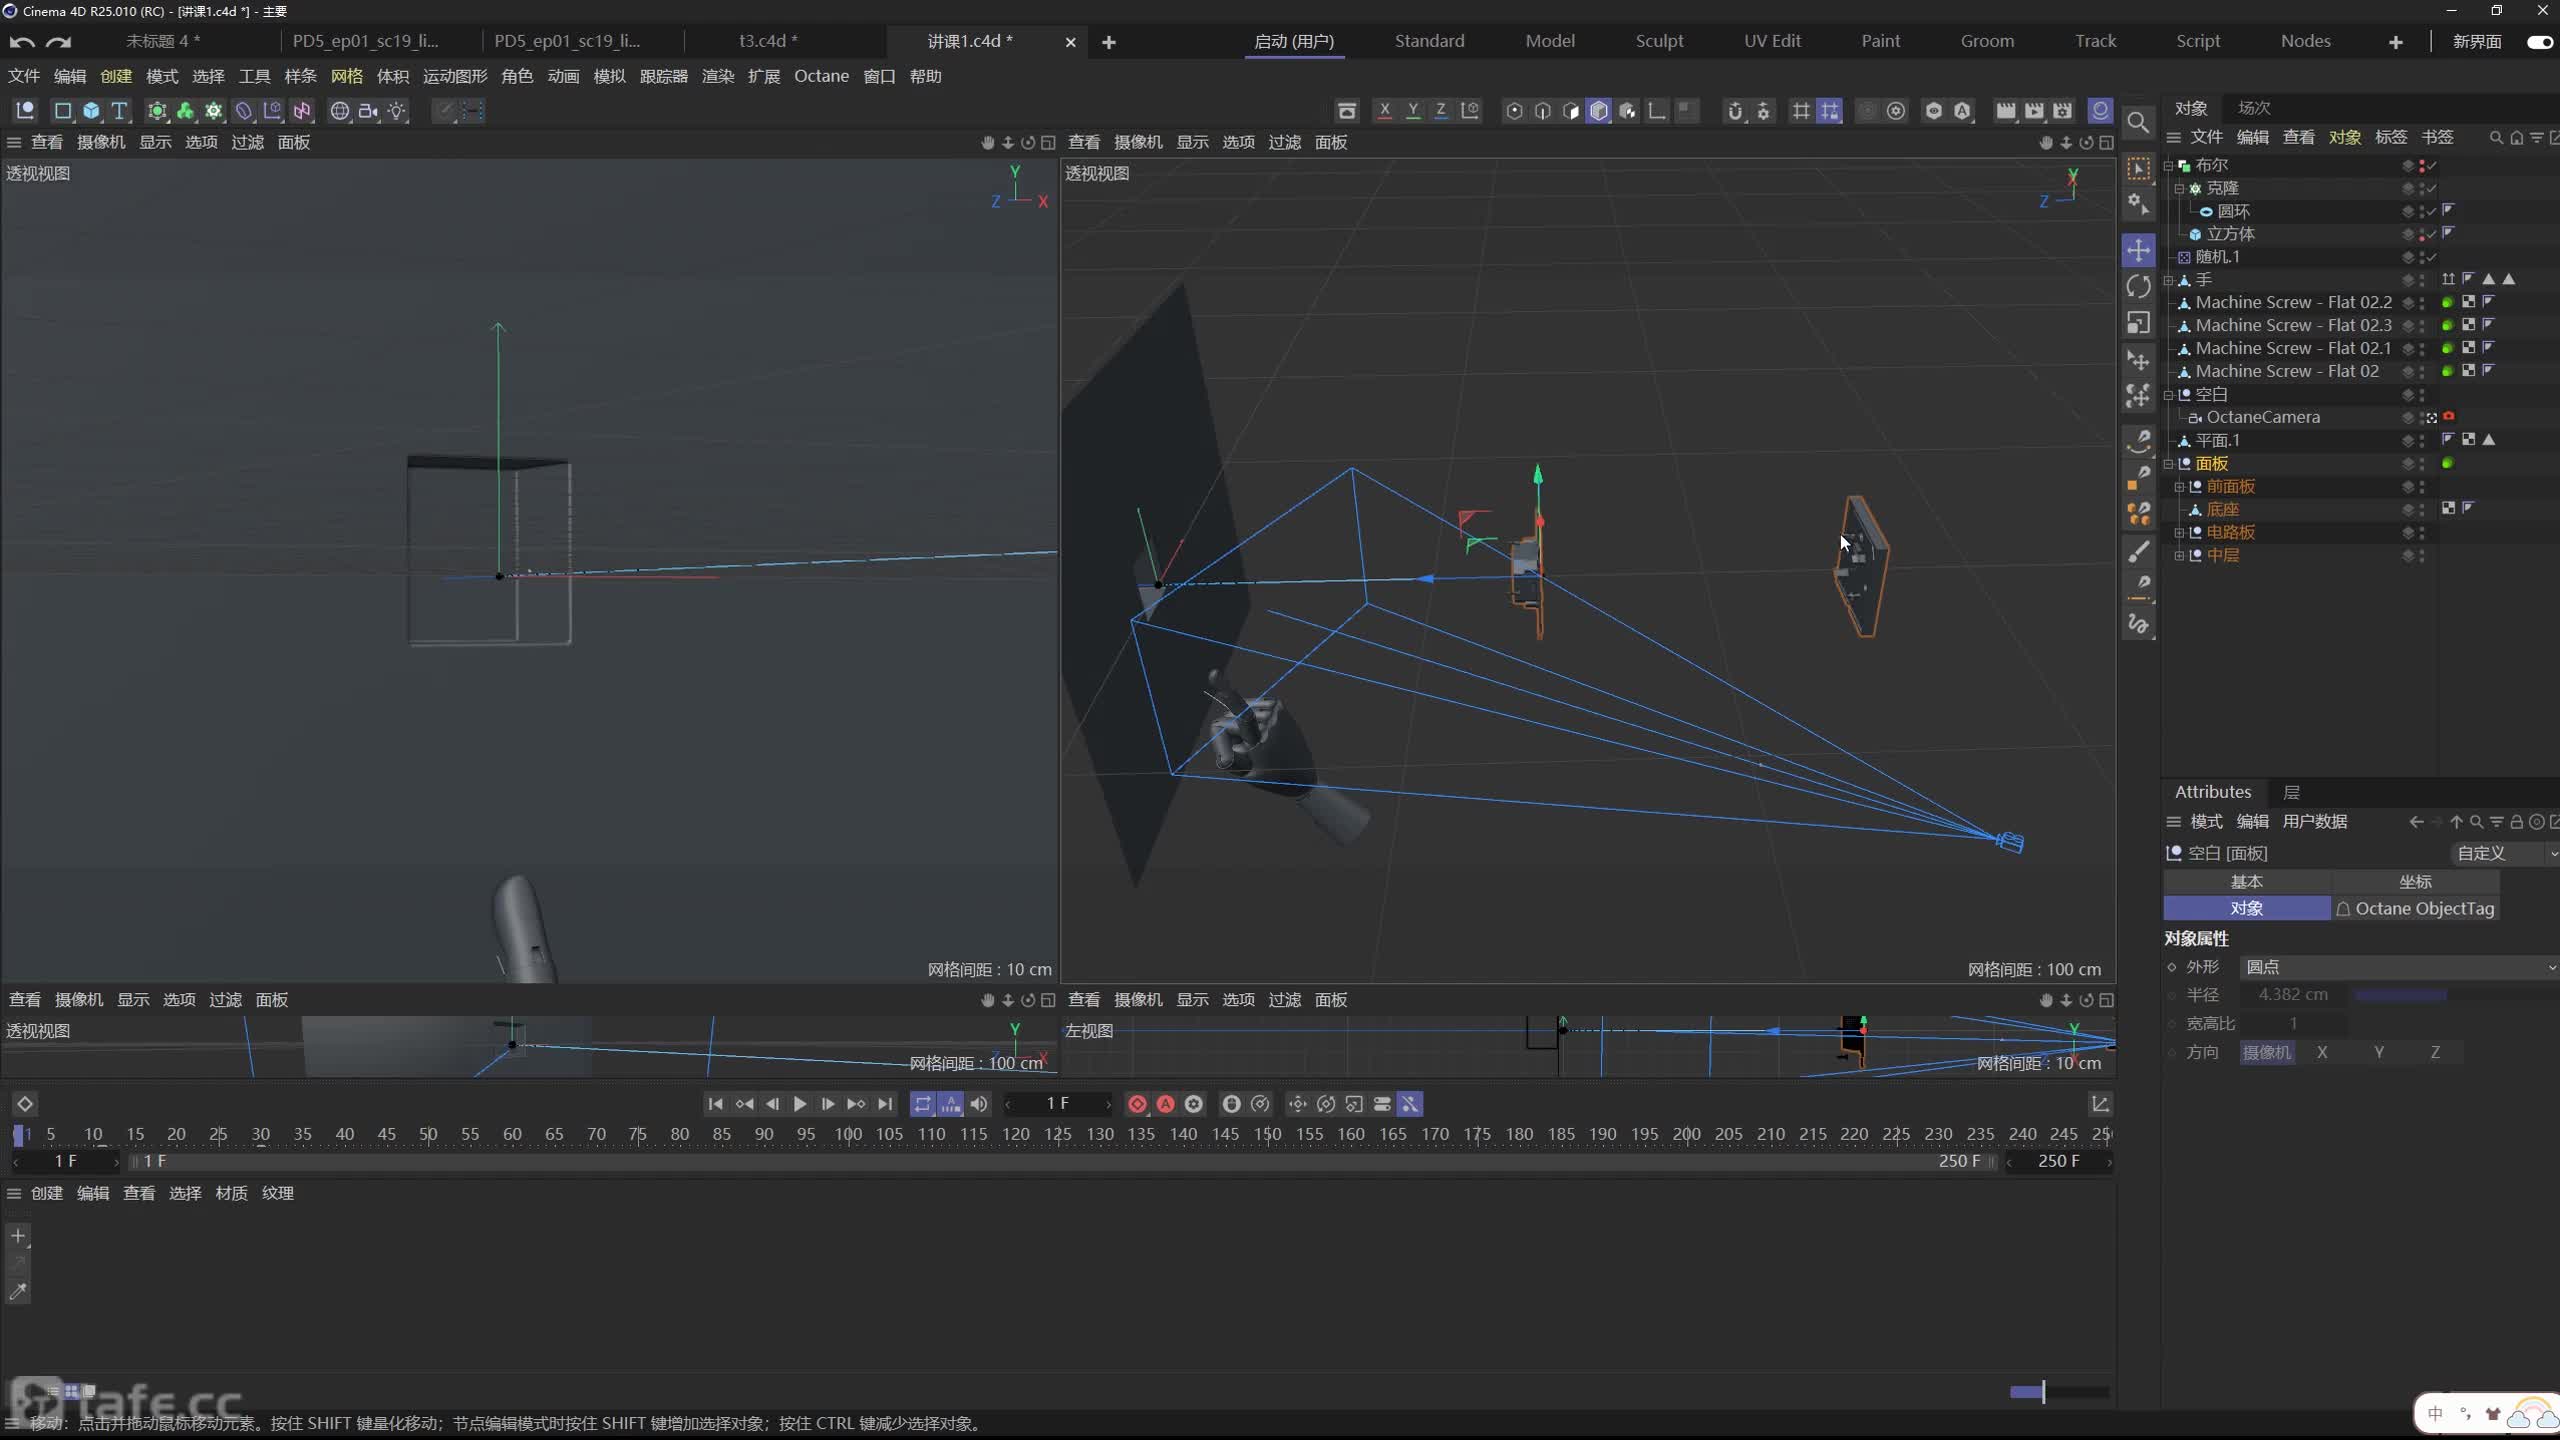The height and width of the screenshot is (1440, 2560).
Task: Click the Z axis lock icon
Action: coord(1440,110)
